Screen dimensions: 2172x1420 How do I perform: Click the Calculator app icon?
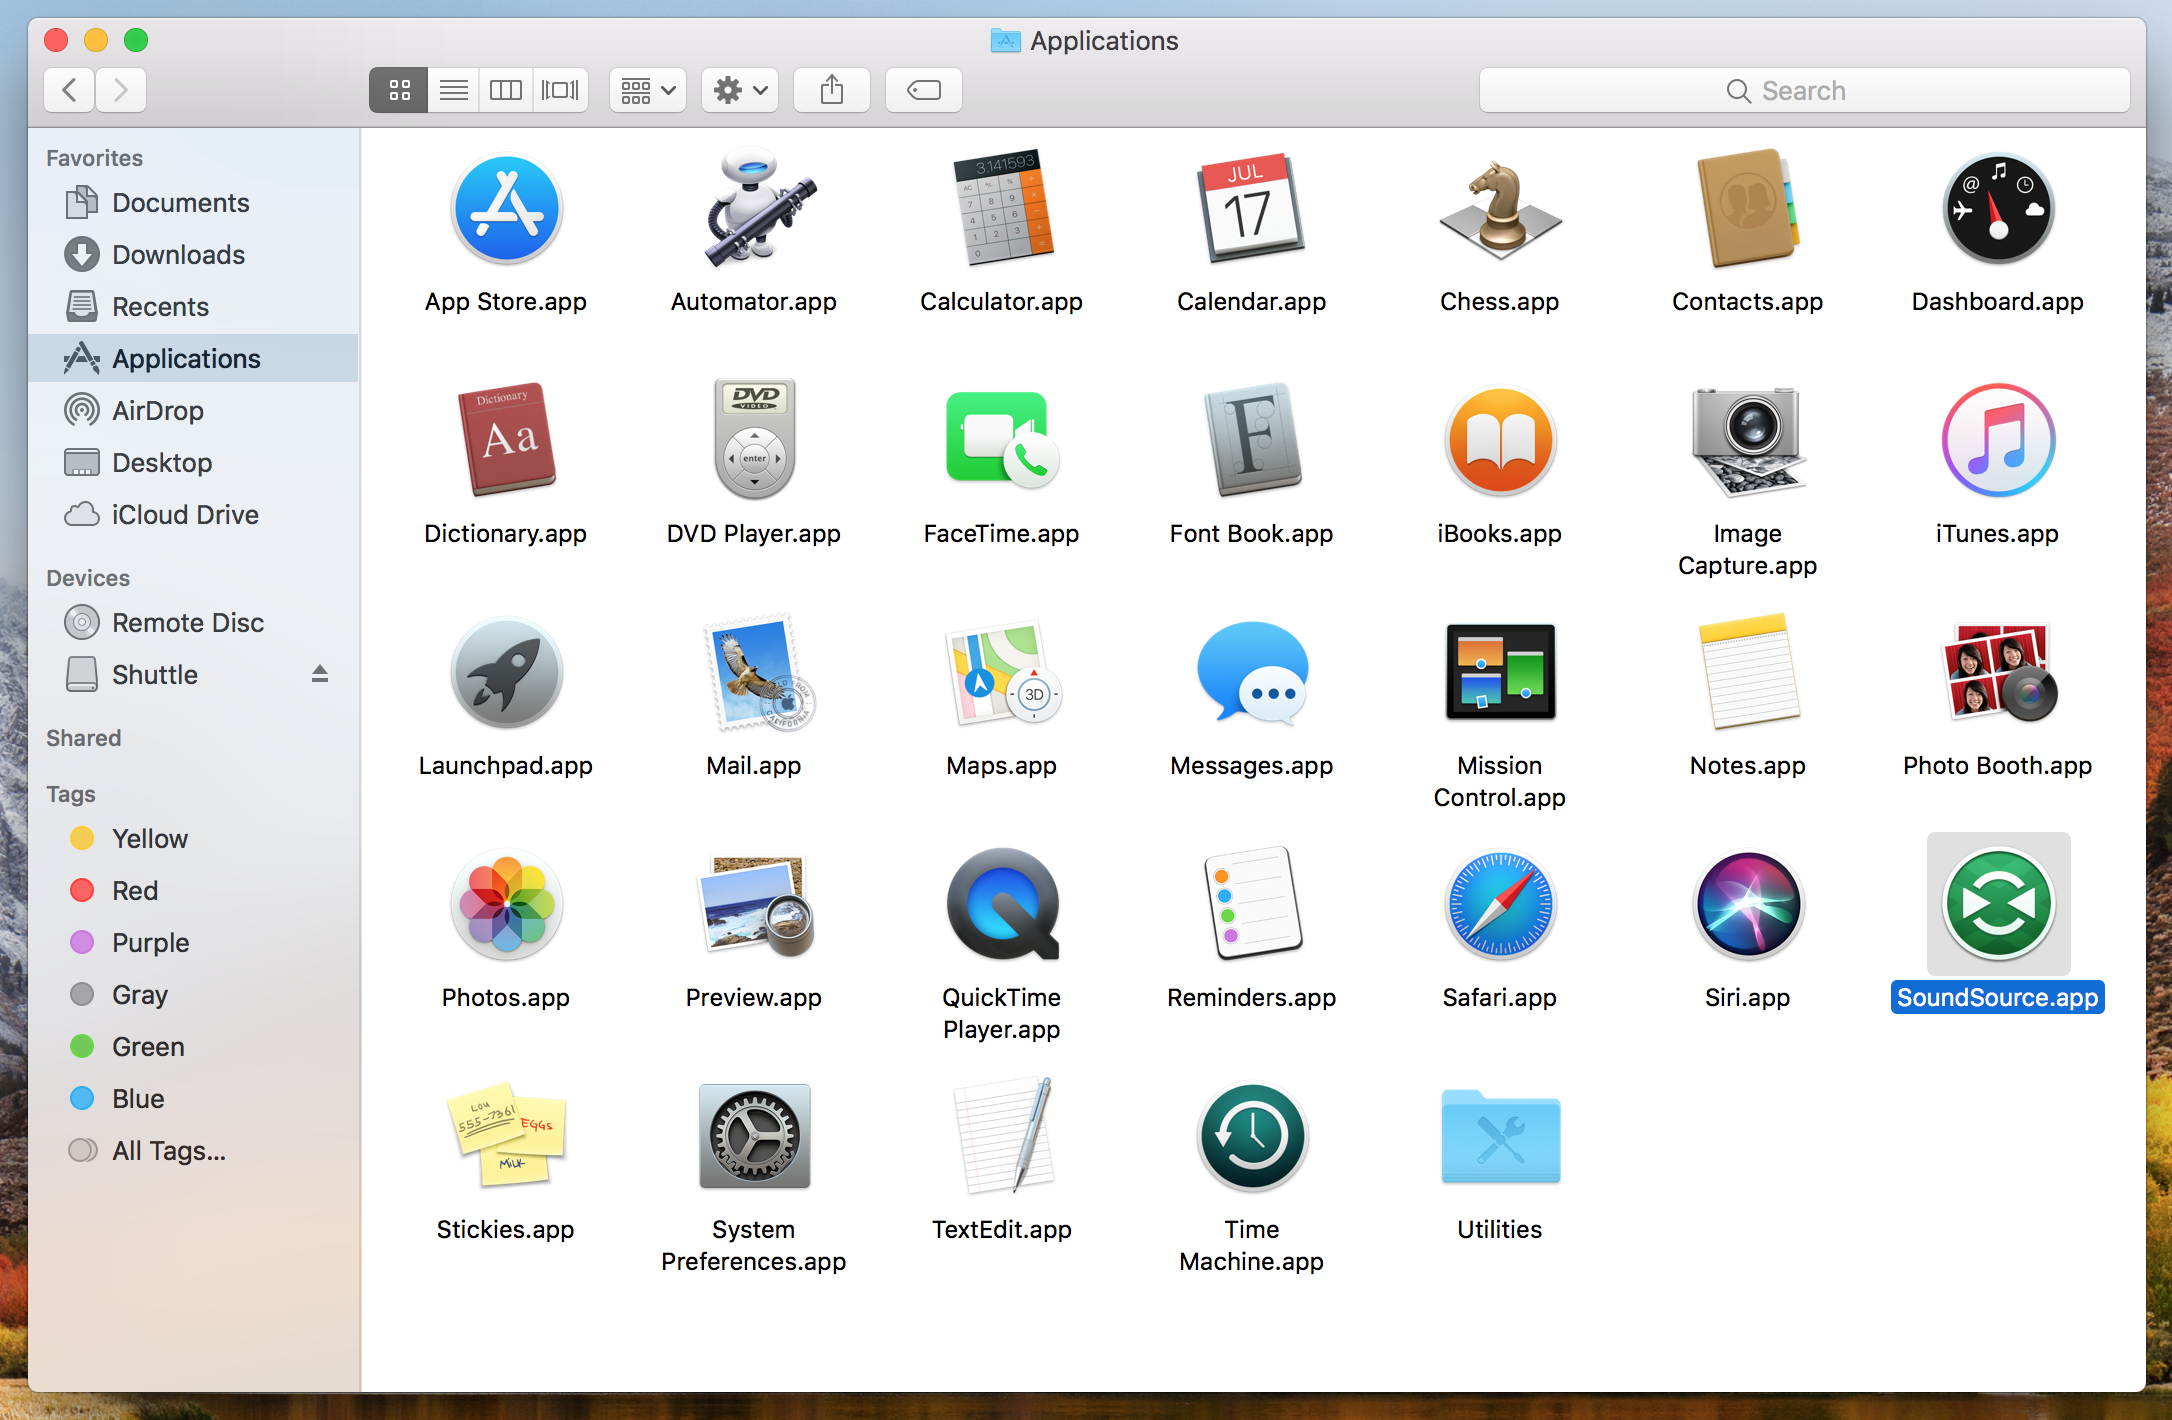tap(1002, 209)
